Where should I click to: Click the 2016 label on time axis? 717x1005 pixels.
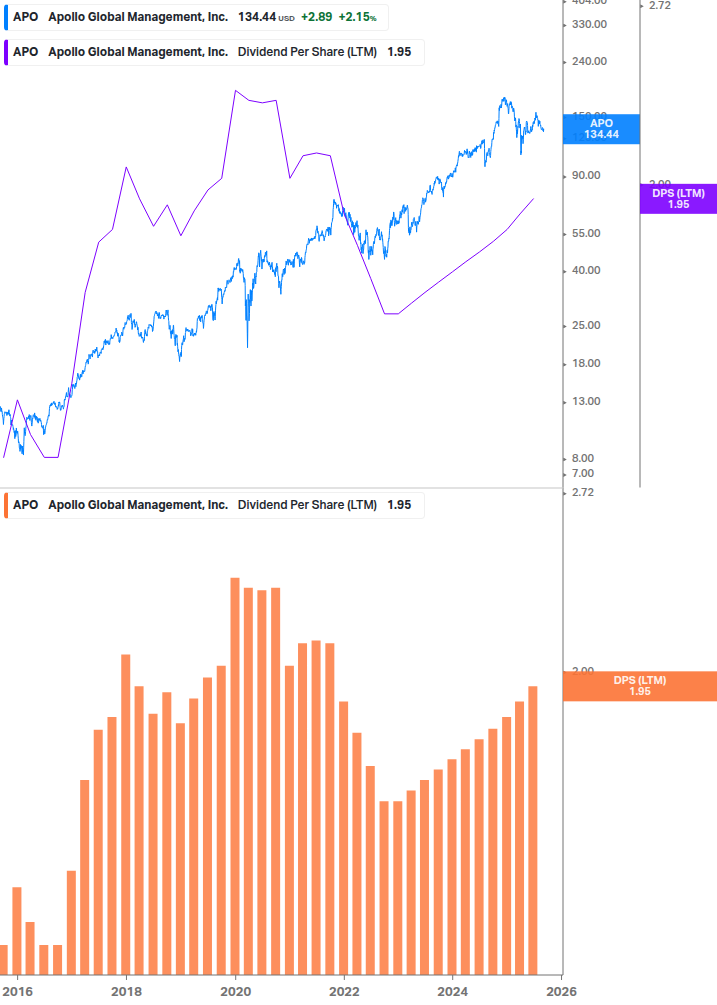point(17,992)
